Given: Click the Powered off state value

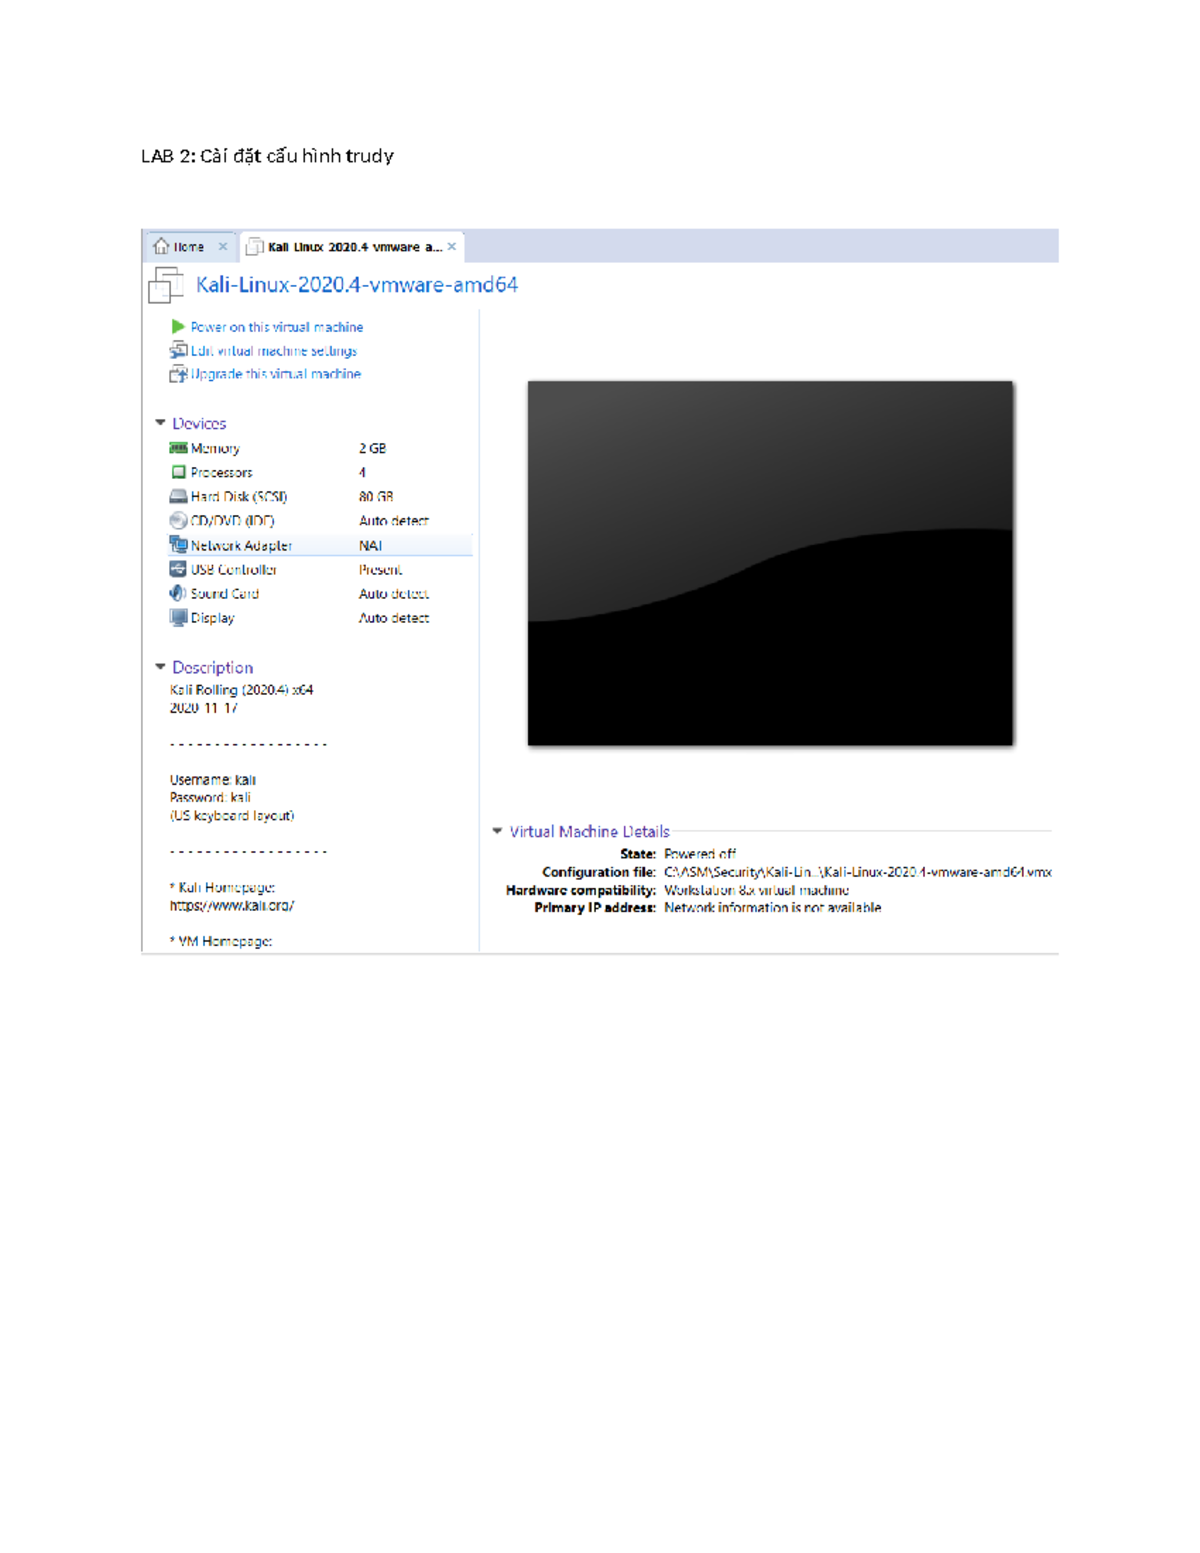Looking at the screenshot, I should [x=700, y=854].
